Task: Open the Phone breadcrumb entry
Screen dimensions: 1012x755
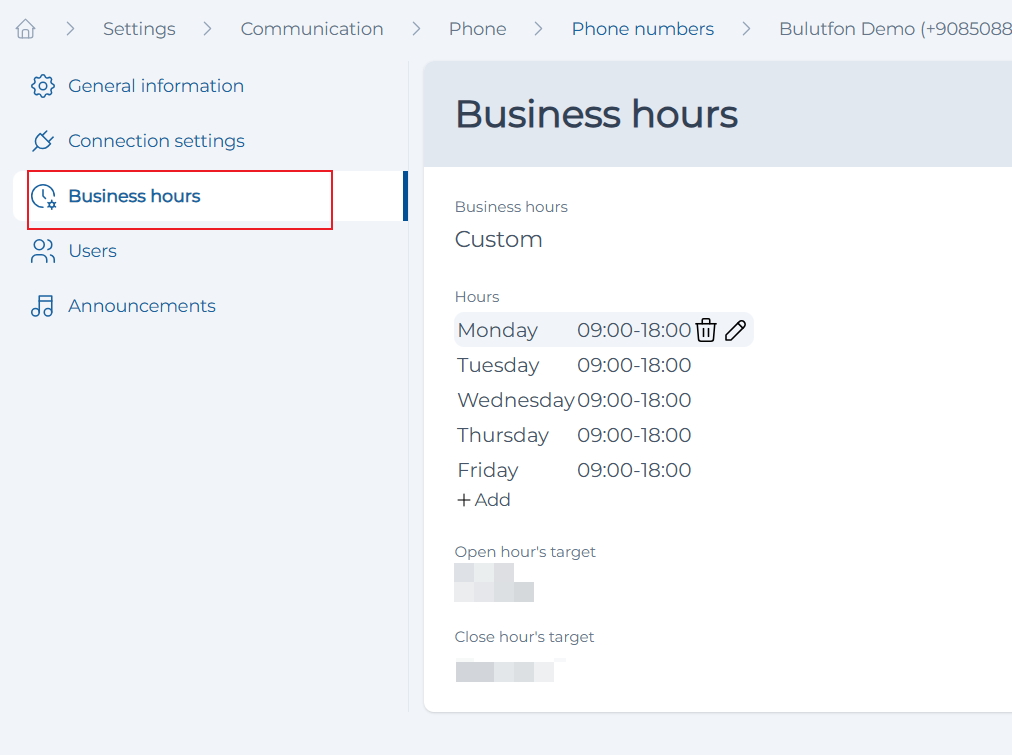Action: pos(477,29)
